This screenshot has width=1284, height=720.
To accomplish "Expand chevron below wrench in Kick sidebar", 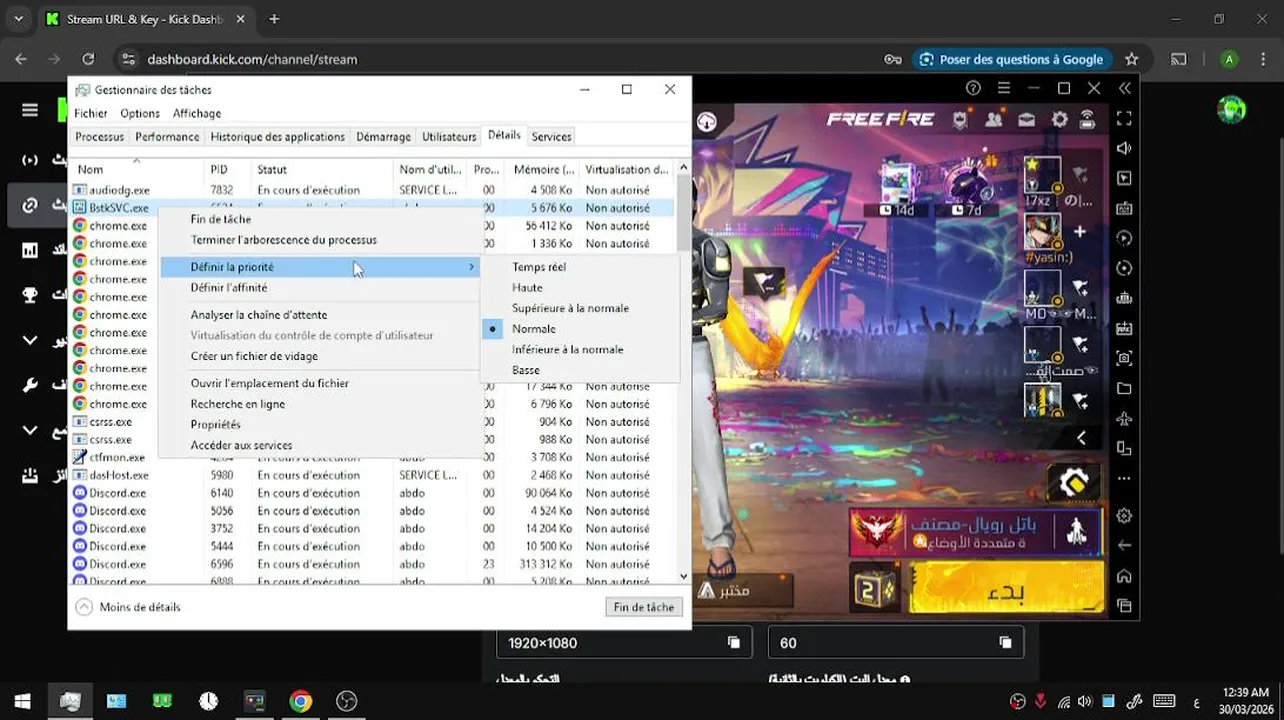I will pos(30,430).
